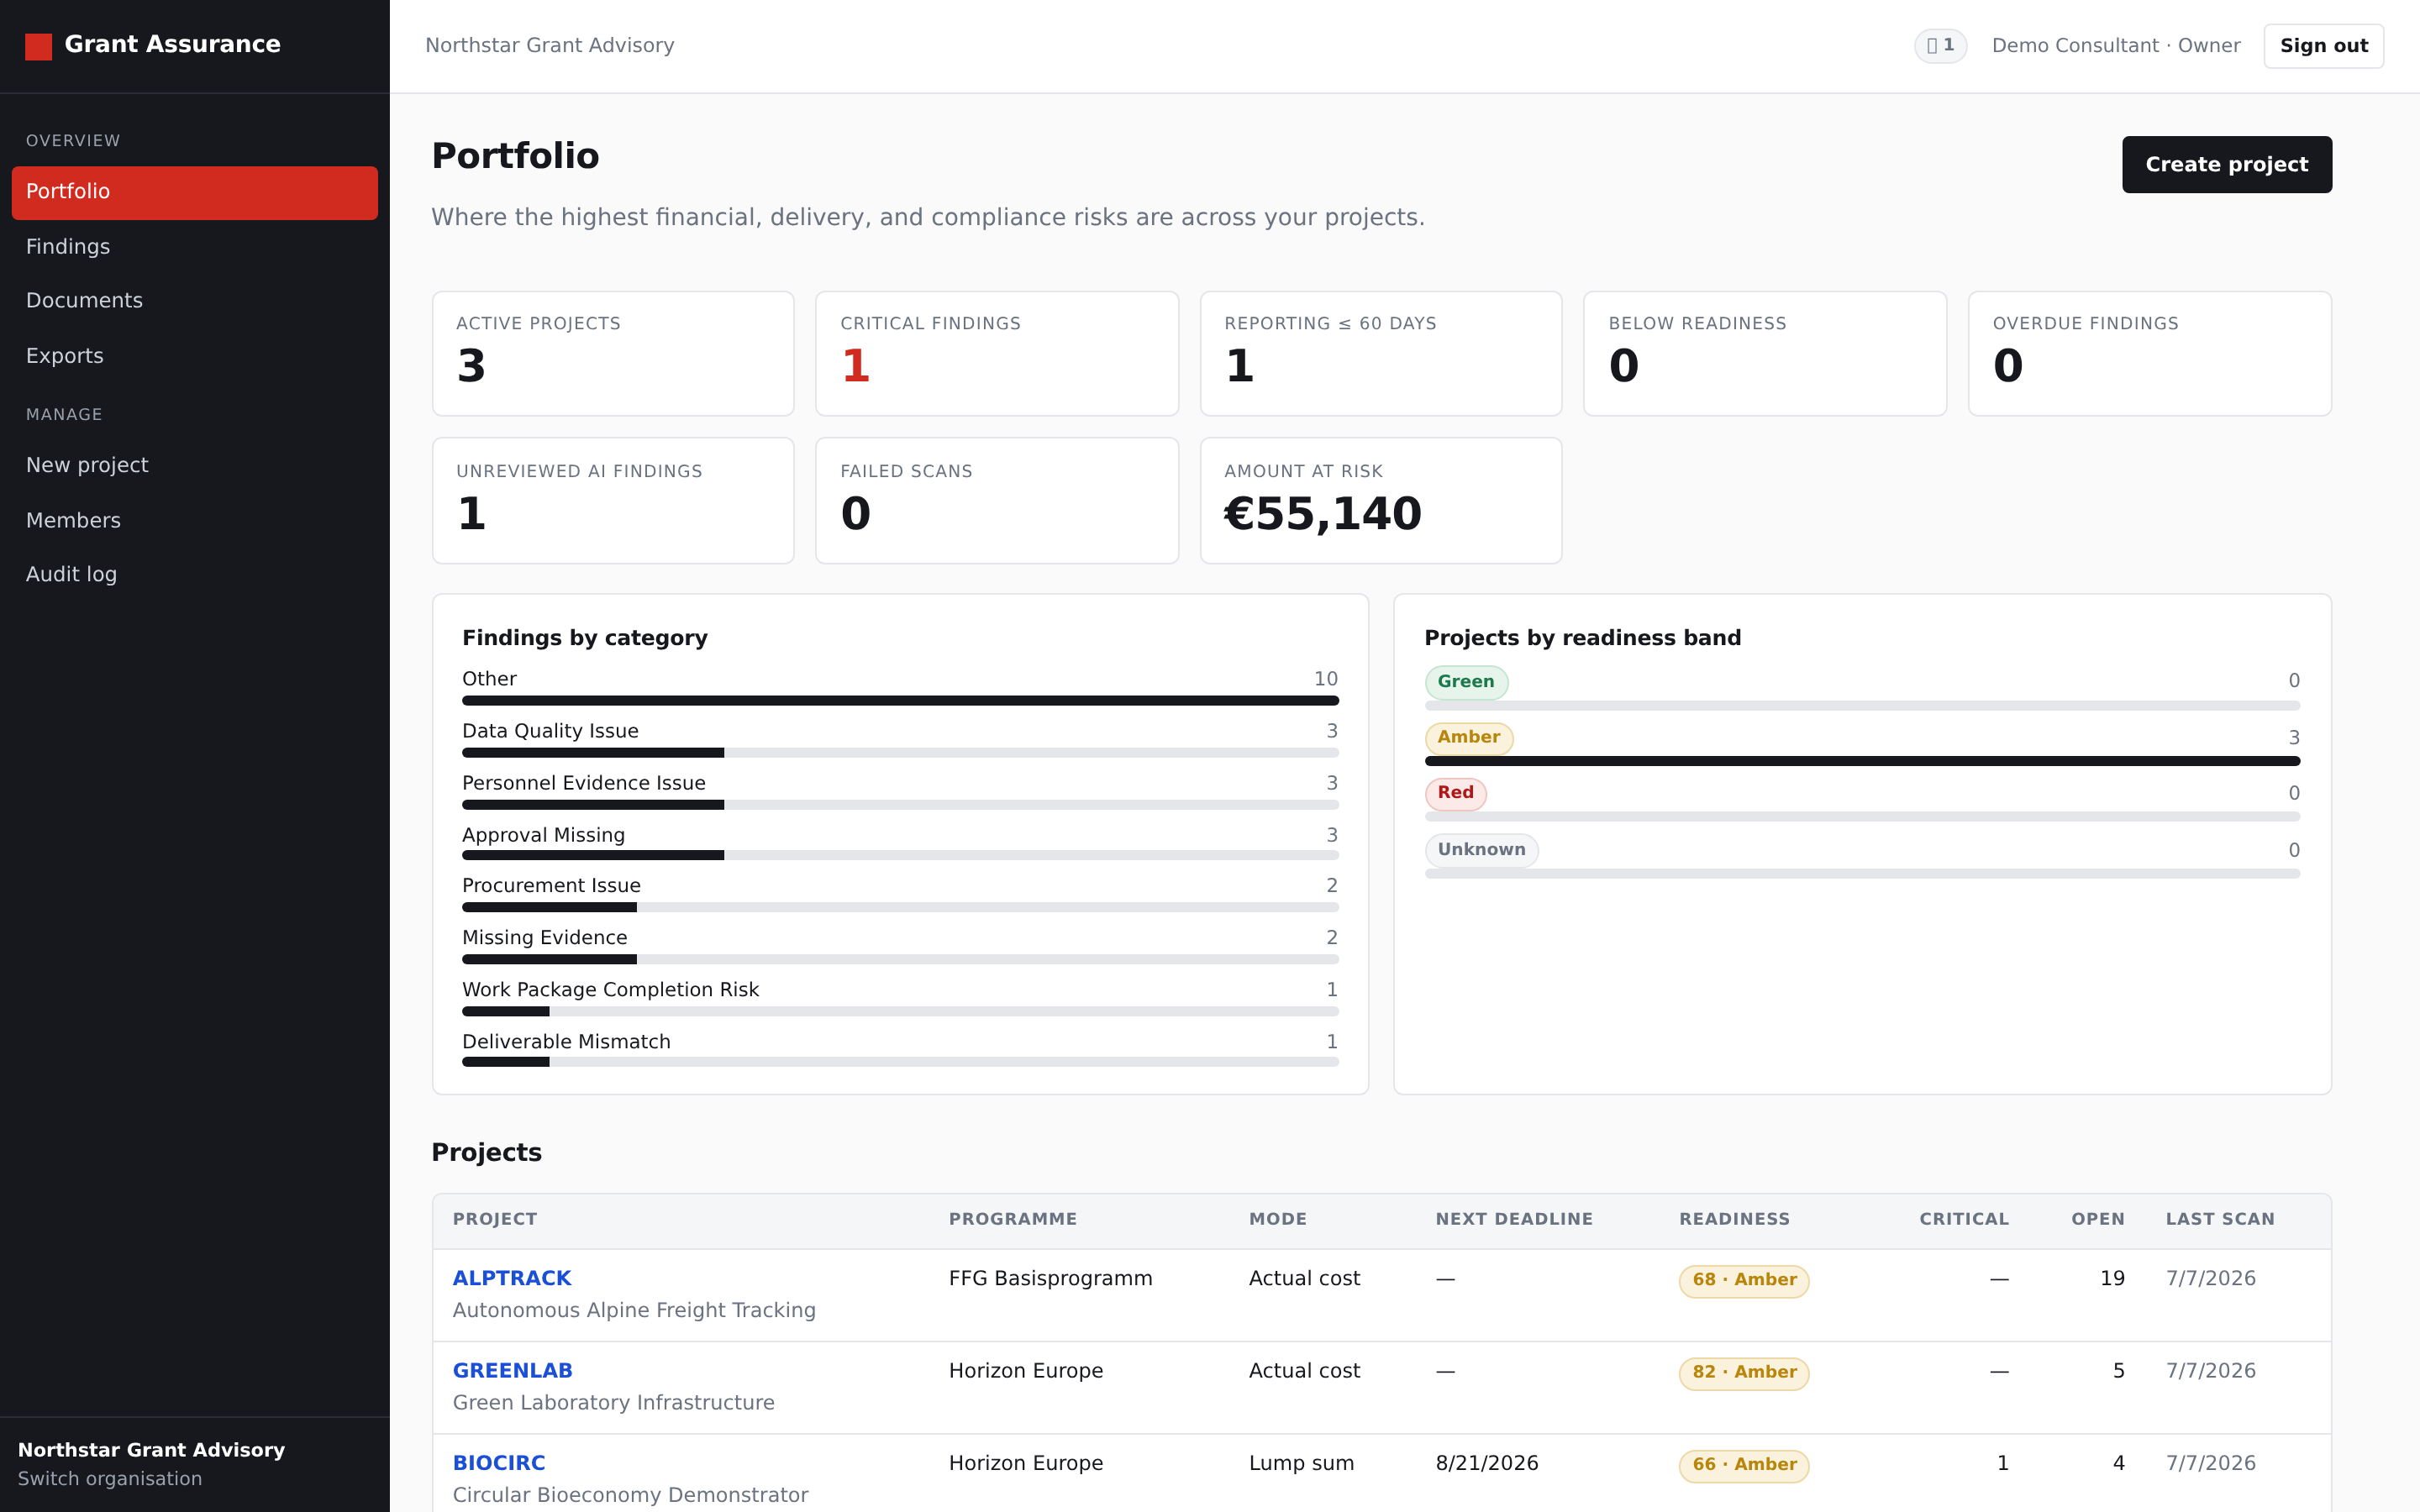The width and height of the screenshot is (2420, 1512).
Task: Click the Green readiness band badge
Action: tap(1466, 682)
